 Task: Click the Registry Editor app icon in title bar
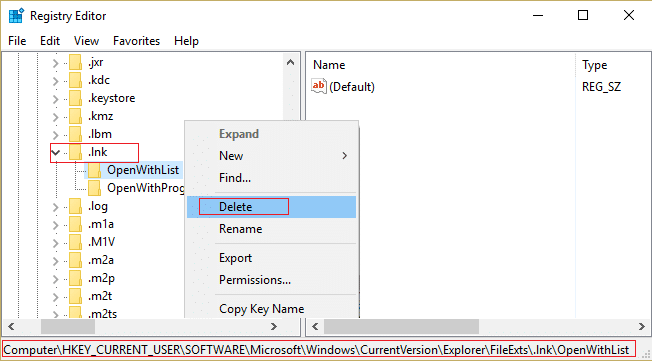pos(17,15)
